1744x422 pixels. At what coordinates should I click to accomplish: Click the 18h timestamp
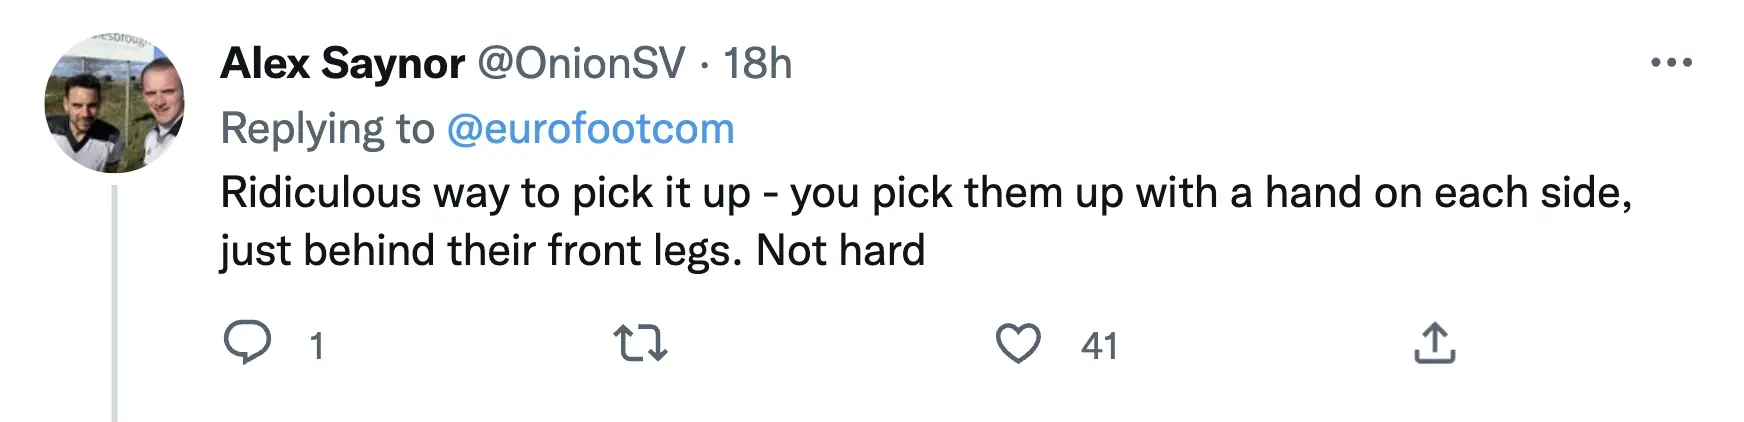[757, 64]
